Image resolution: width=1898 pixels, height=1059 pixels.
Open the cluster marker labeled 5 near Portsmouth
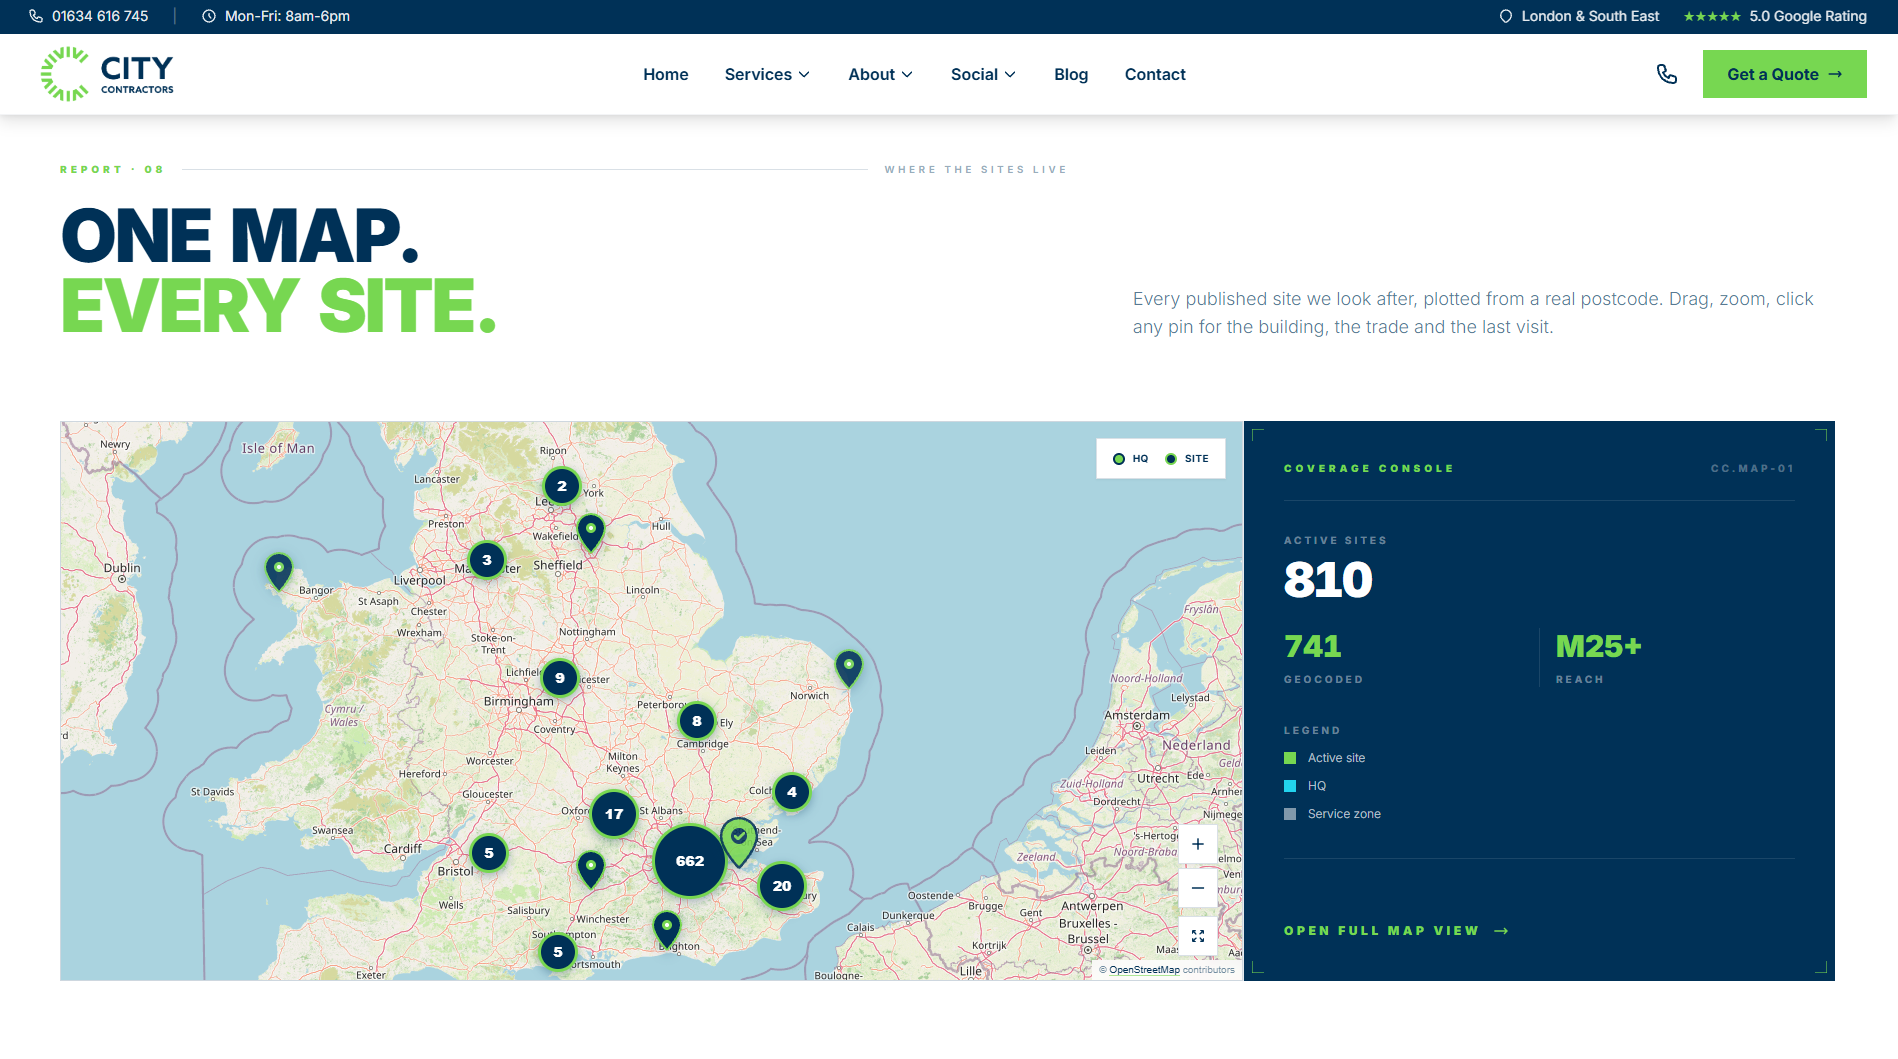[x=558, y=952]
